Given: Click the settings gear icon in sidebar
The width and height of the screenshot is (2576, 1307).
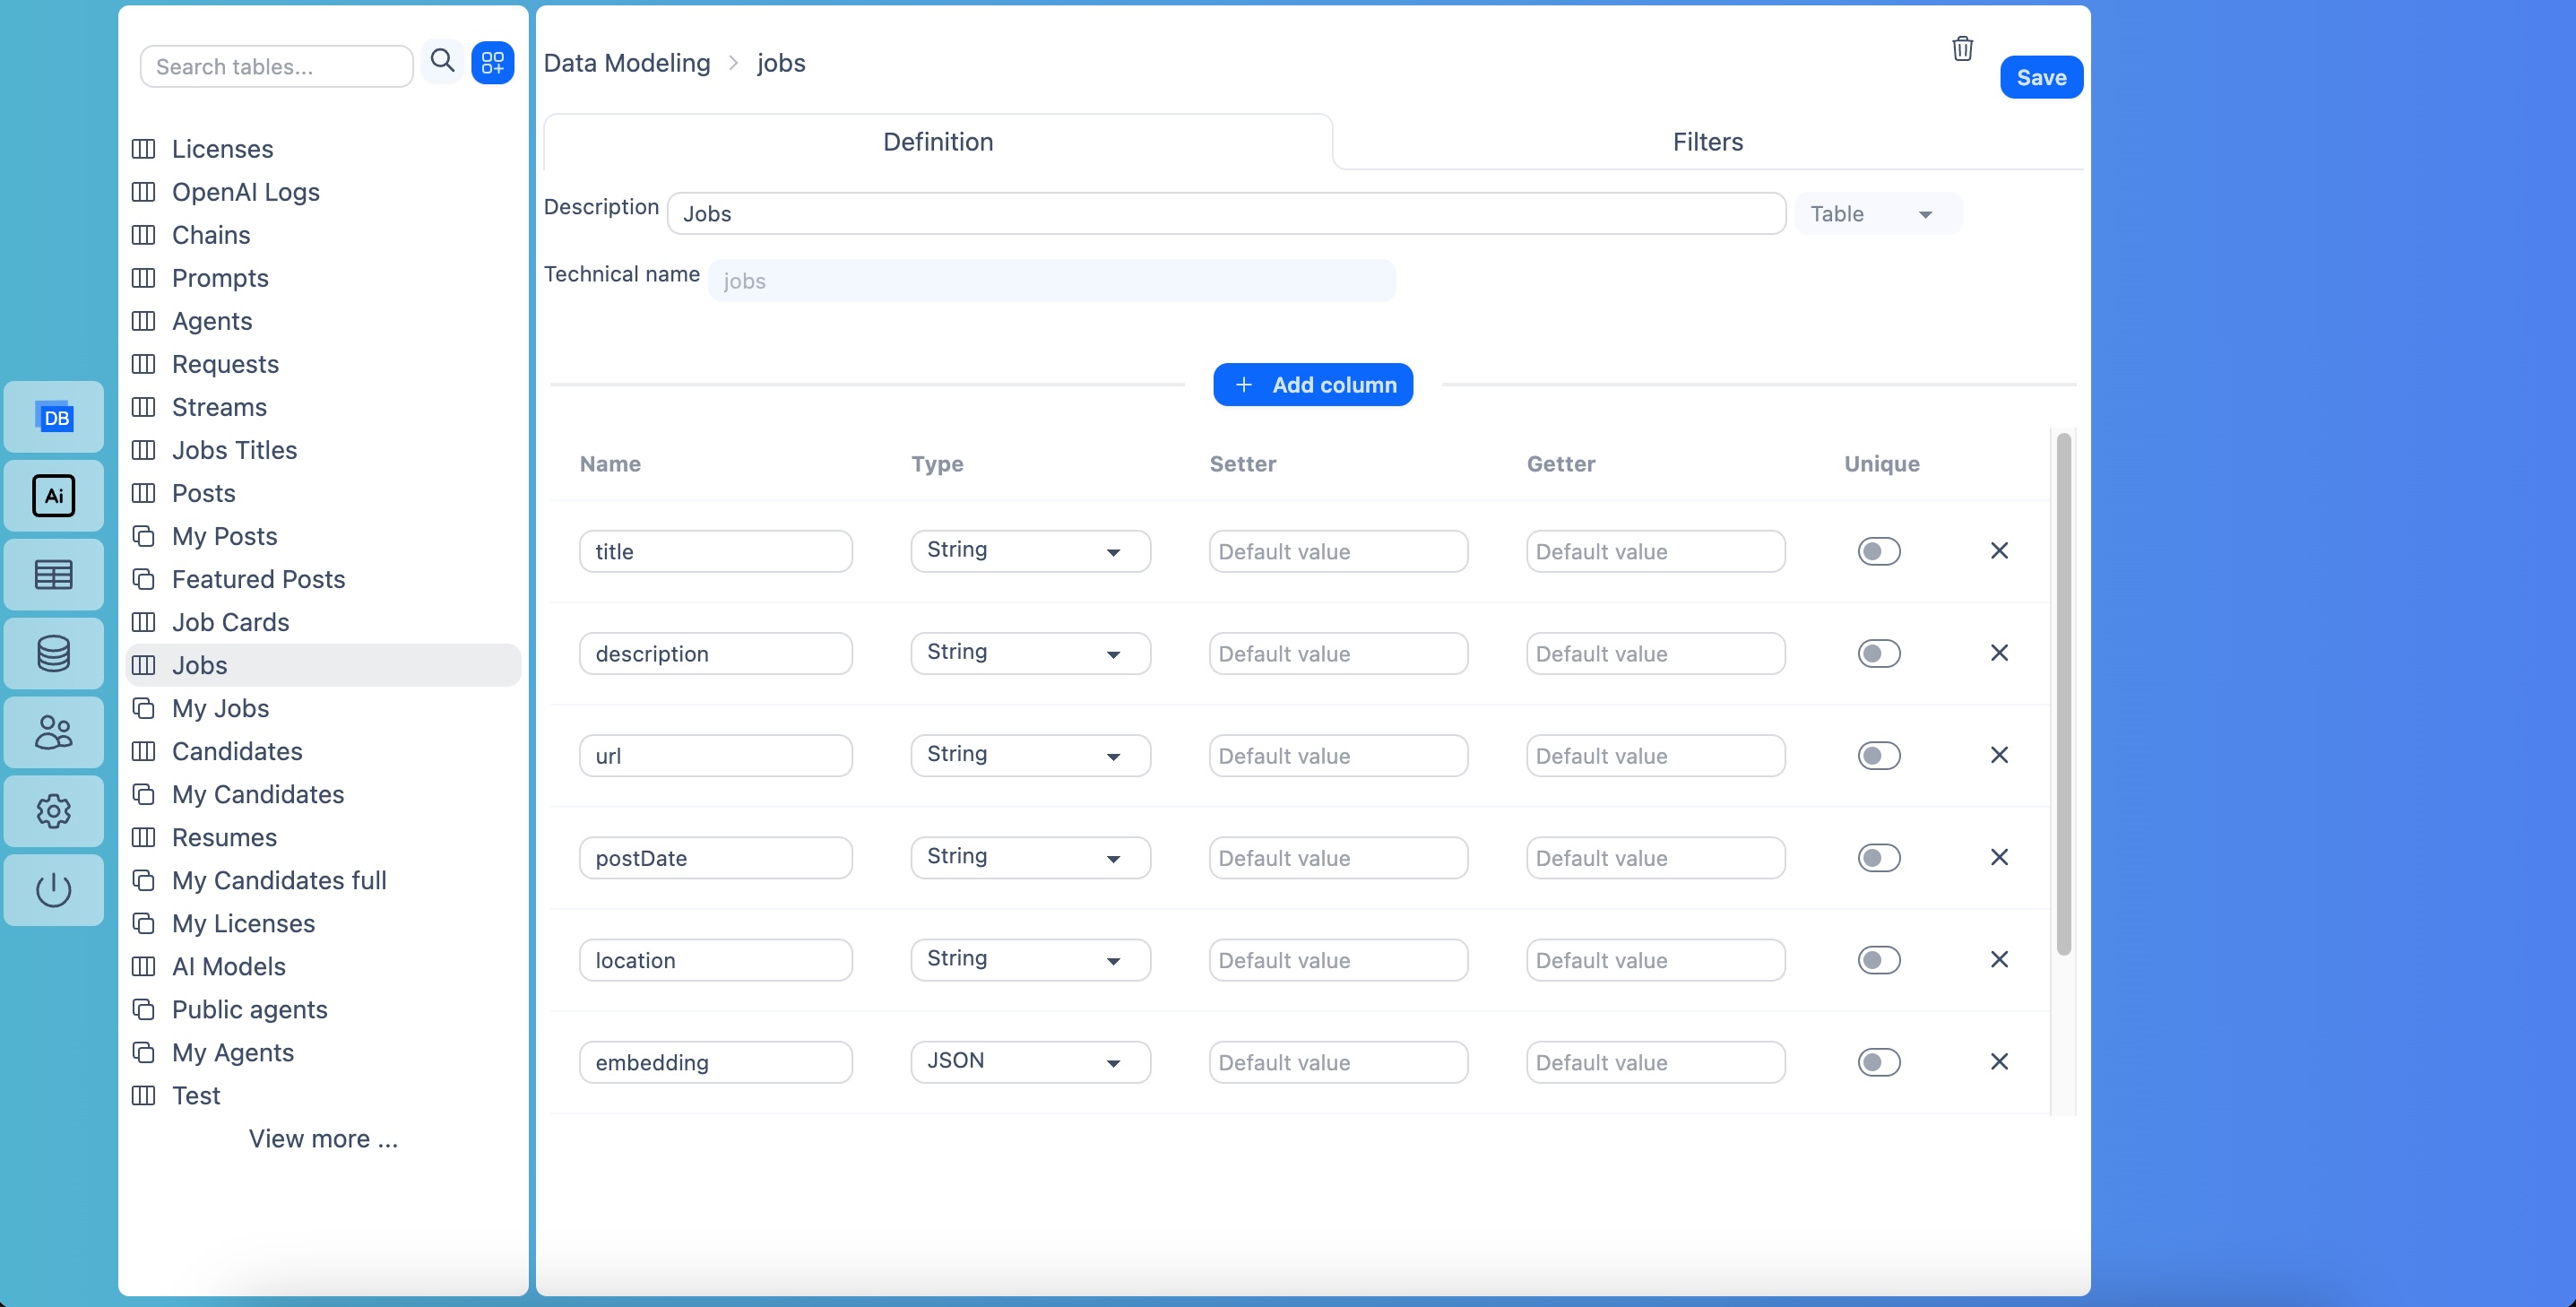Looking at the screenshot, I should click(x=53, y=810).
